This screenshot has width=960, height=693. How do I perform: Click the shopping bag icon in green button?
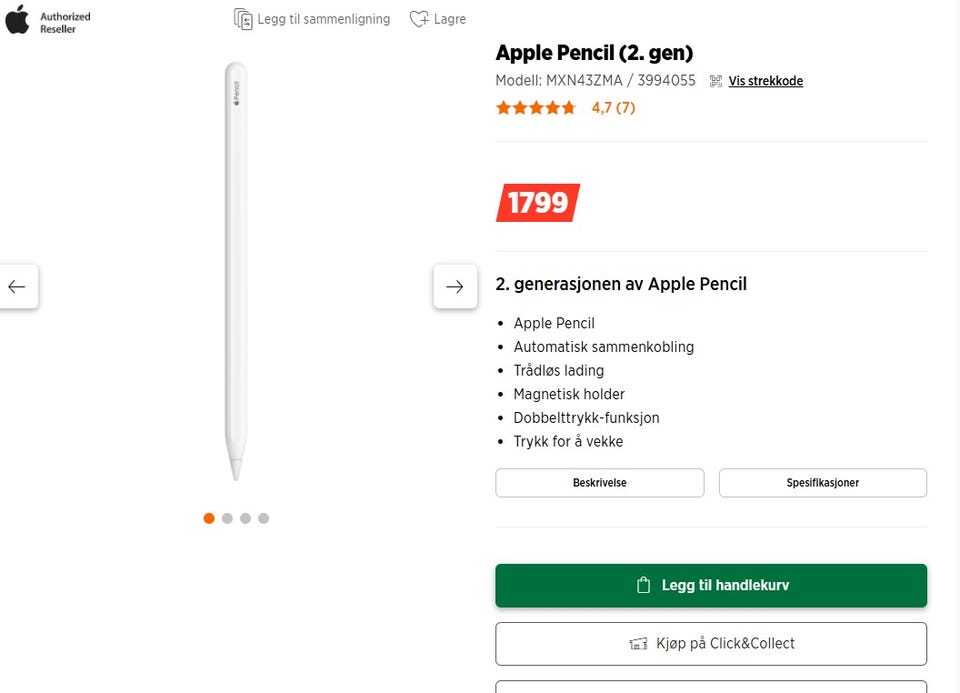pyautogui.click(x=644, y=585)
